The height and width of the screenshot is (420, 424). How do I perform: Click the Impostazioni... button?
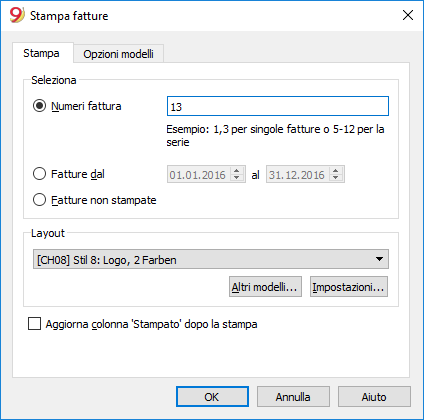click(349, 287)
